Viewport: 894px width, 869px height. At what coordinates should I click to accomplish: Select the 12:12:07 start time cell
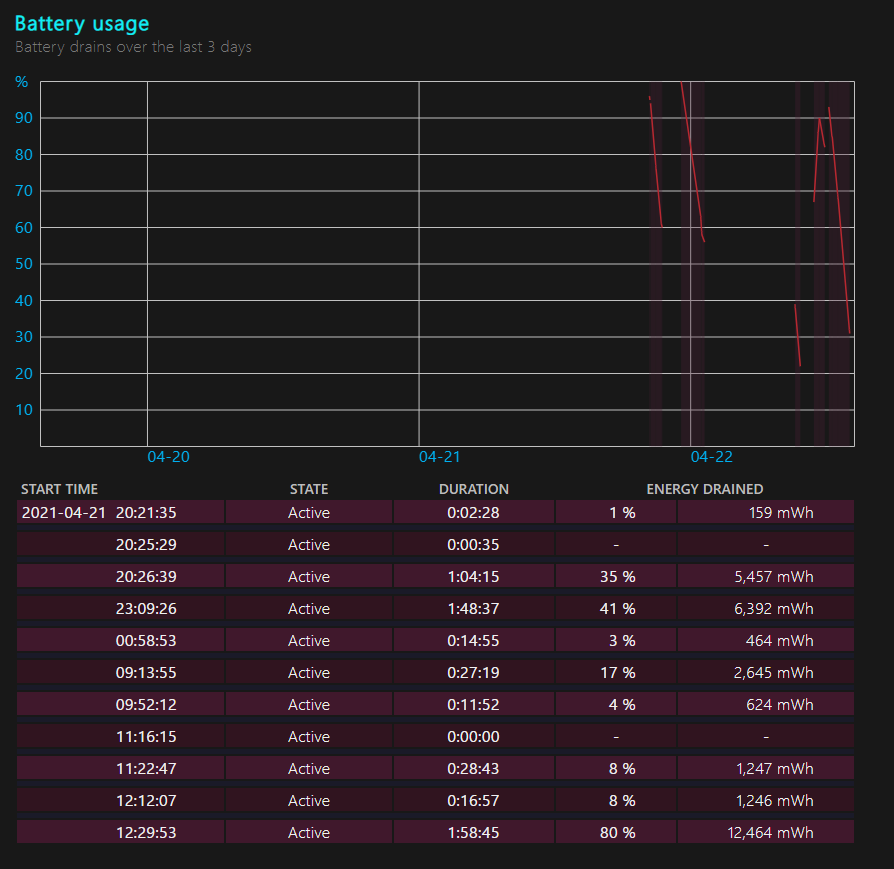120,799
